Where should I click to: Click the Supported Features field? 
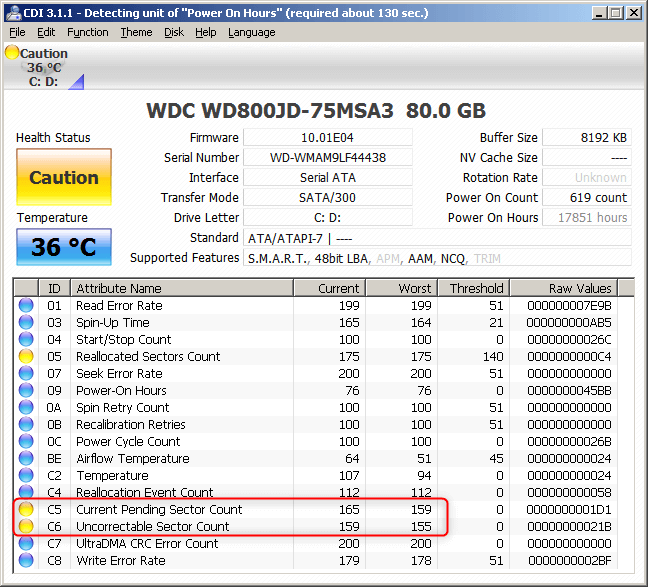point(438,258)
